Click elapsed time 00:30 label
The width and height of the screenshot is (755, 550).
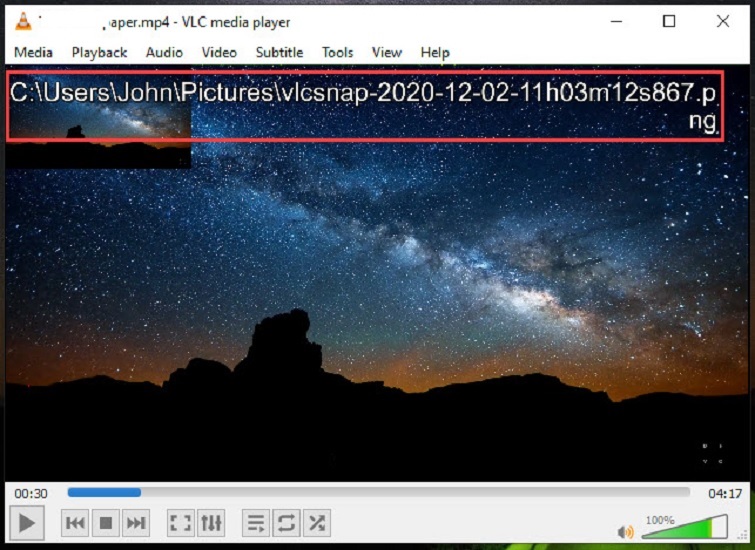pyautogui.click(x=31, y=494)
